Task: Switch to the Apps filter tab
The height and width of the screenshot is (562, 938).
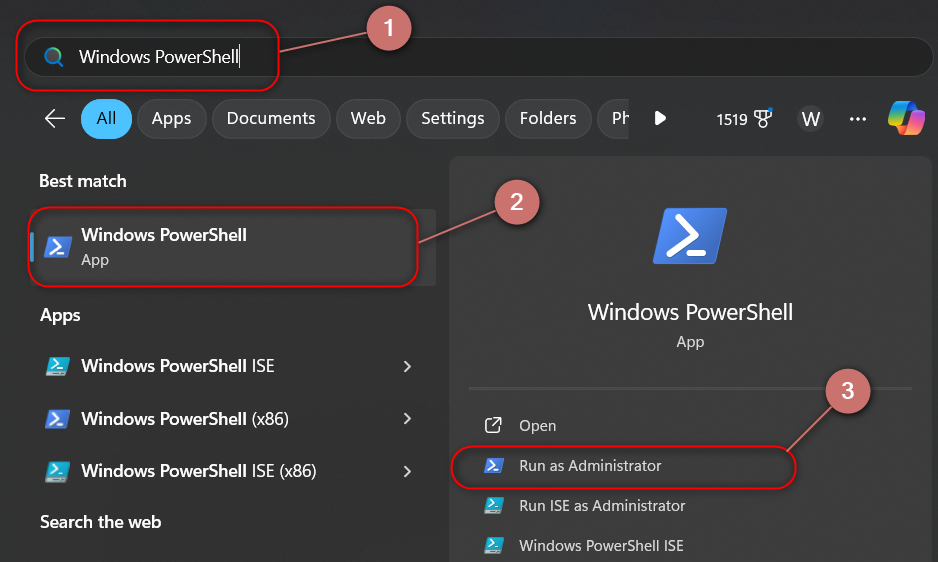Action: point(171,119)
